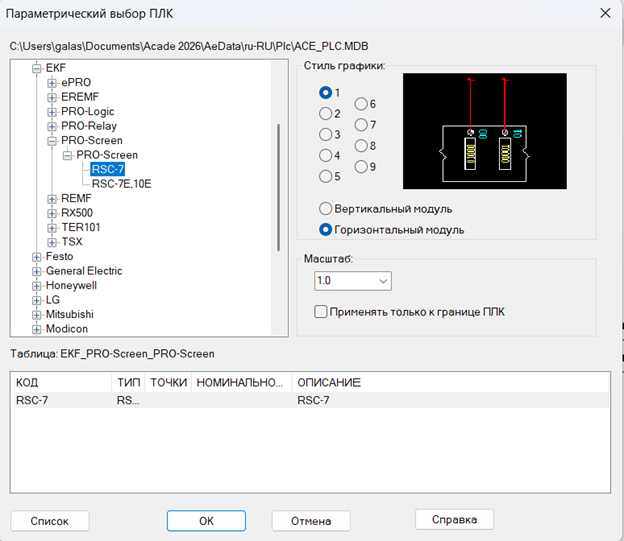
Task: Collapse the EKF tree node
Action: (37, 68)
